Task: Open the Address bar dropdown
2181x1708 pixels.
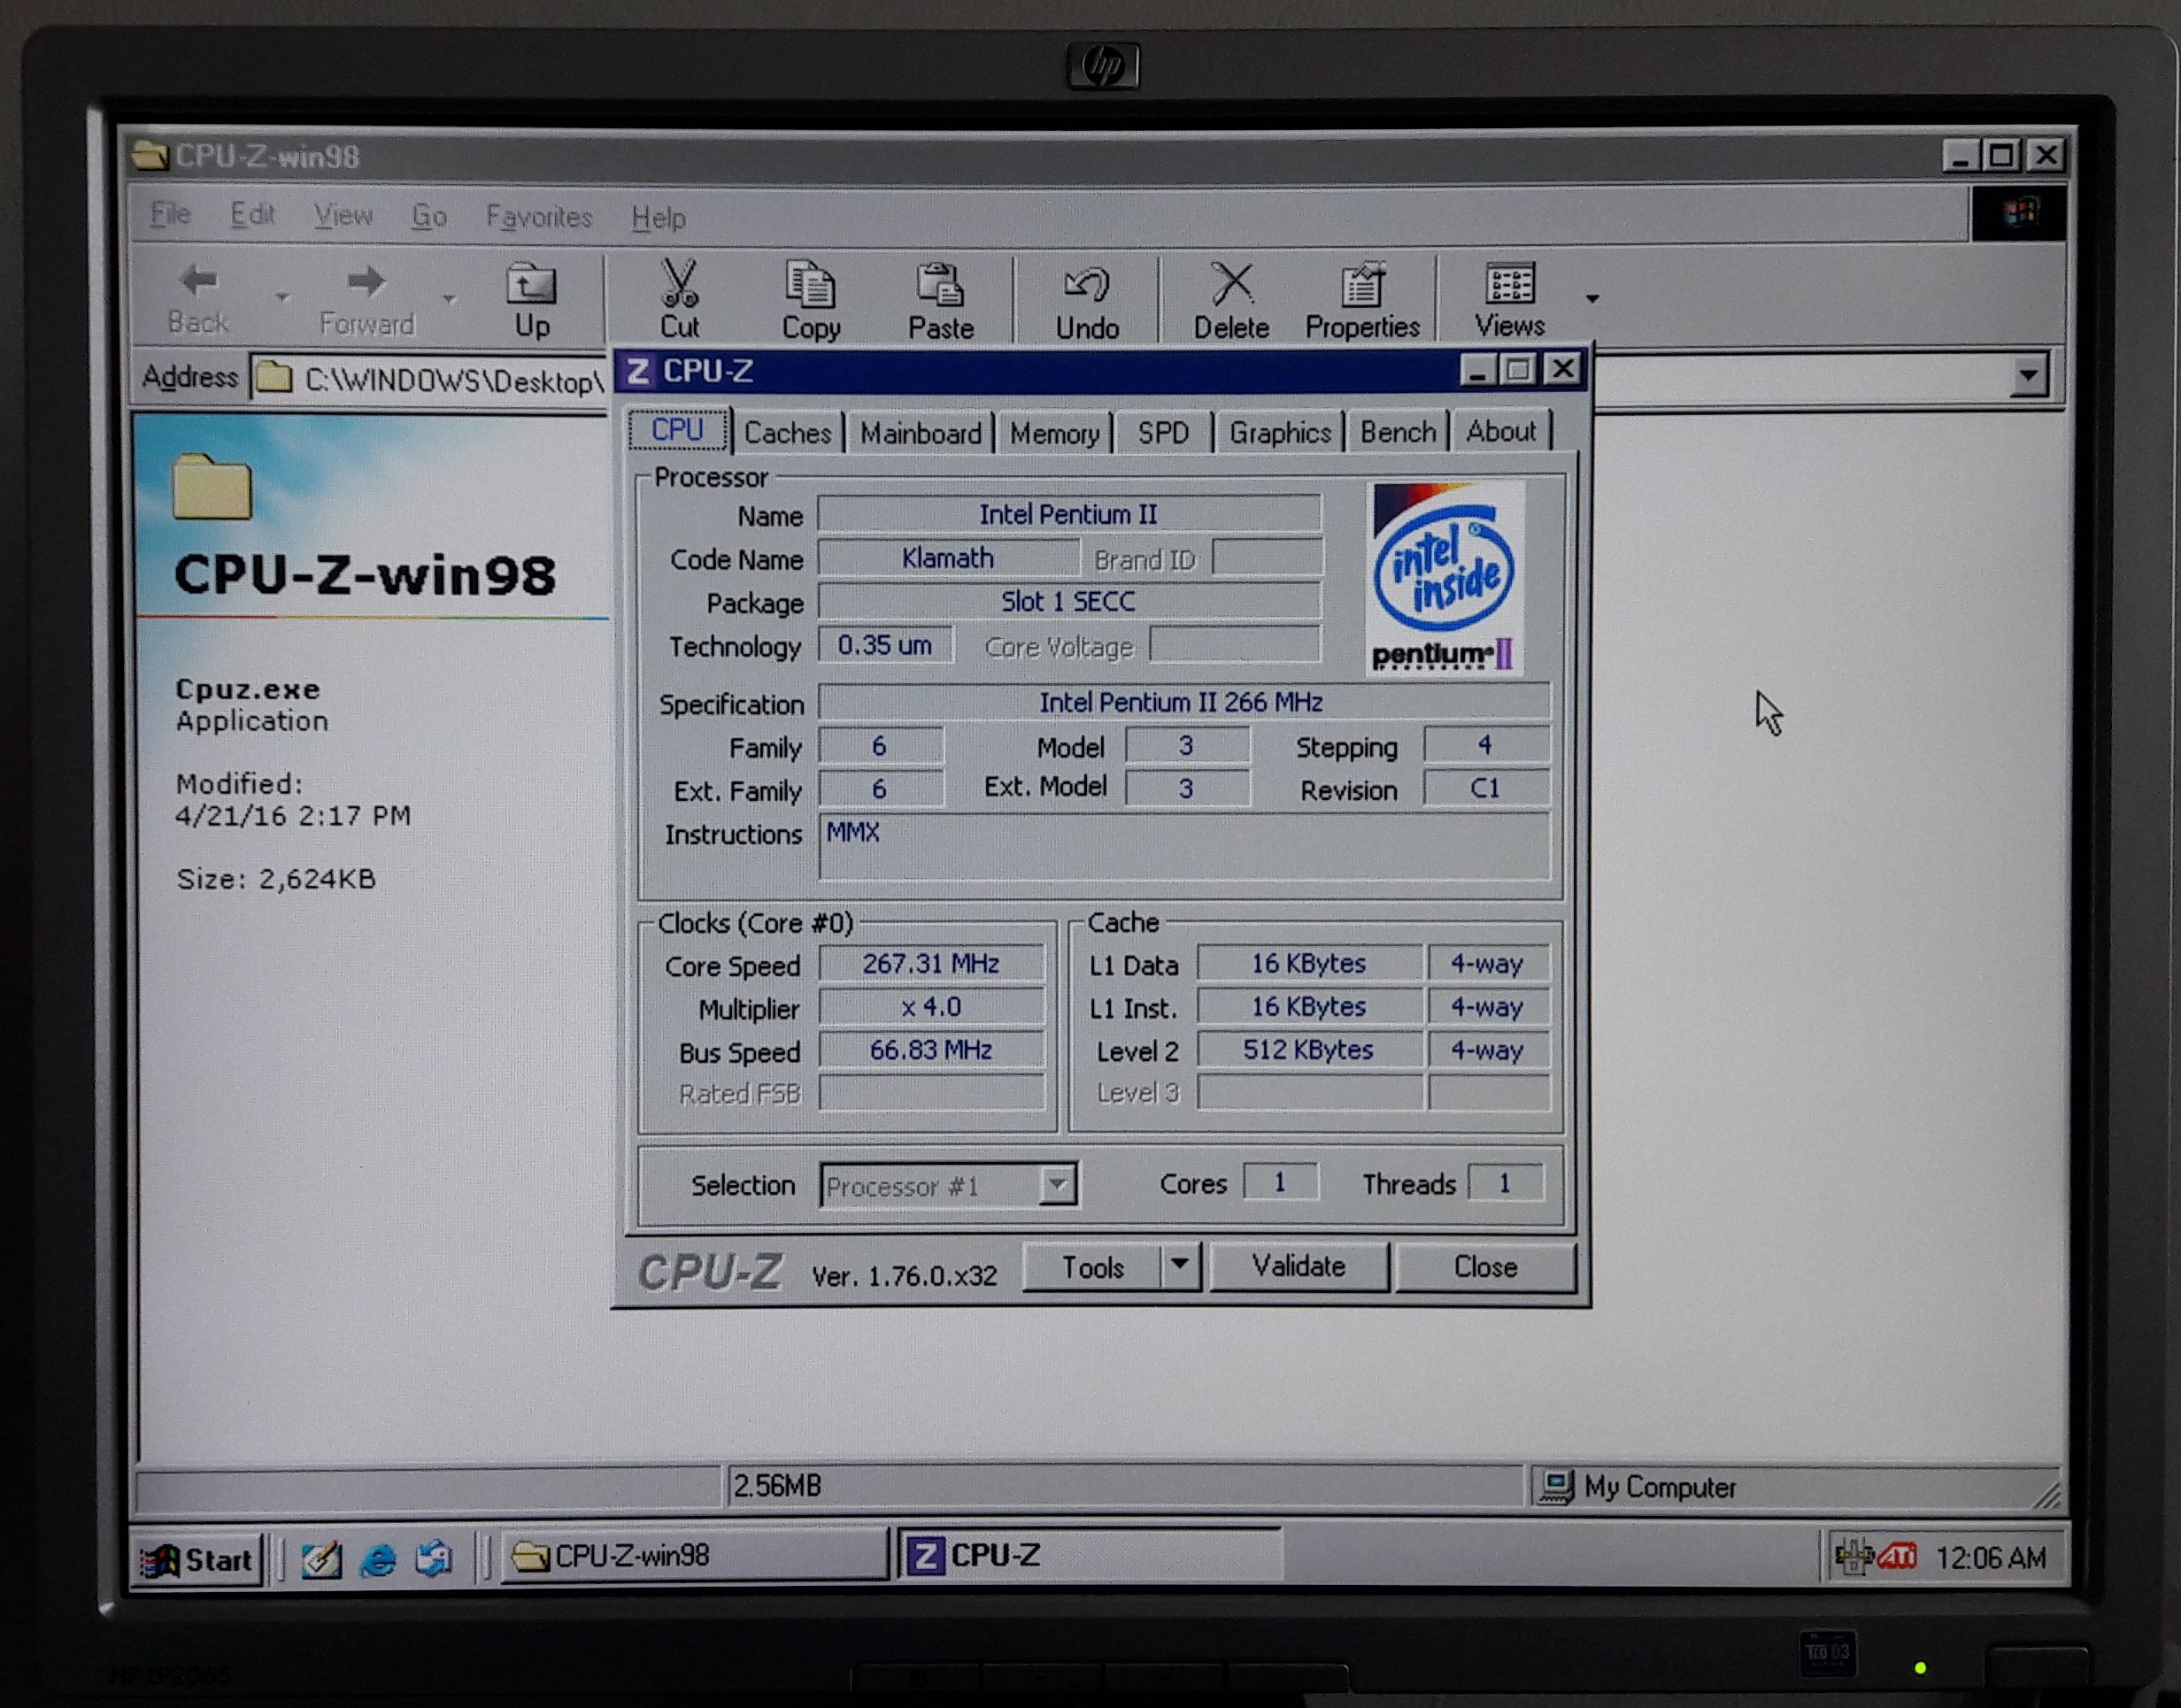Action: click(2029, 376)
